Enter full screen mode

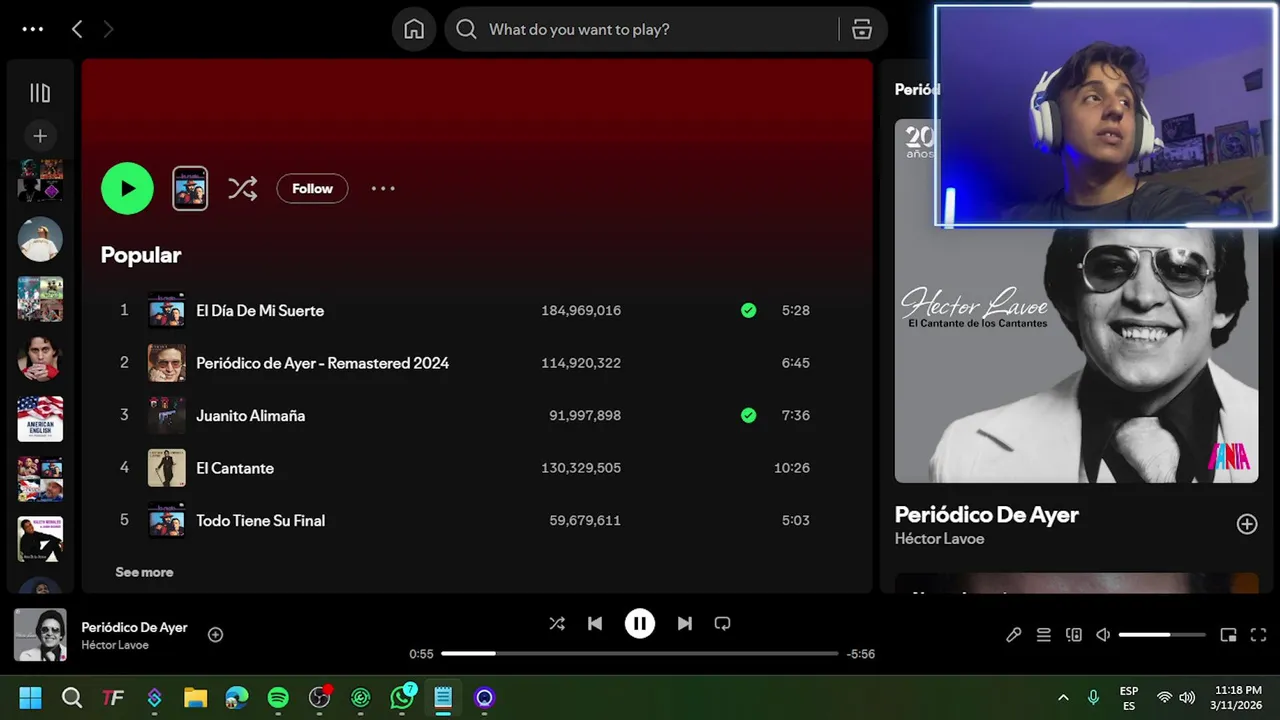(x=1258, y=635)
